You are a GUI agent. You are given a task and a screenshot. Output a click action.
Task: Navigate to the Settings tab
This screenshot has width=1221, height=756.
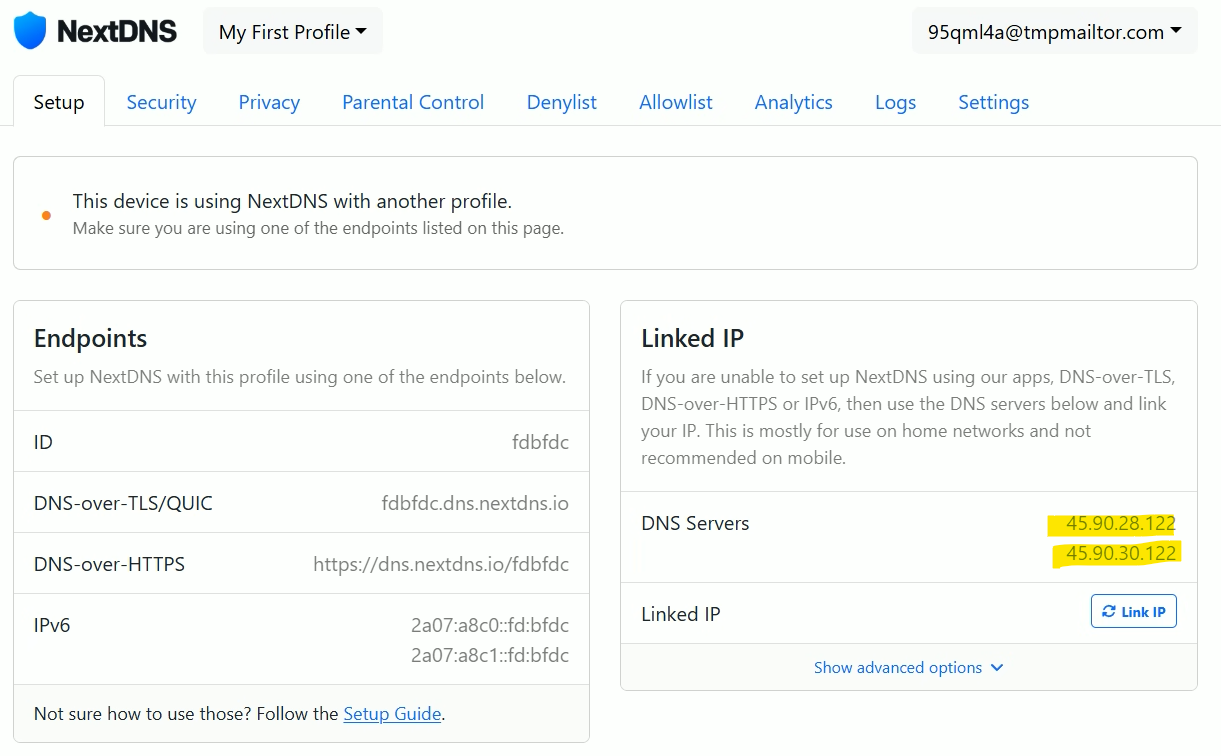pos(993,102)
